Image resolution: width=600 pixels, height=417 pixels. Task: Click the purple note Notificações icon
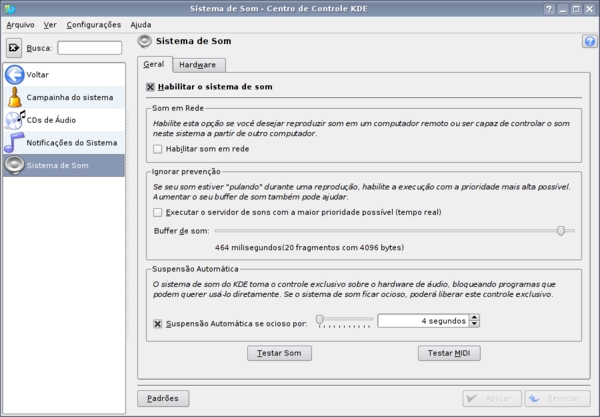(15, 143)
